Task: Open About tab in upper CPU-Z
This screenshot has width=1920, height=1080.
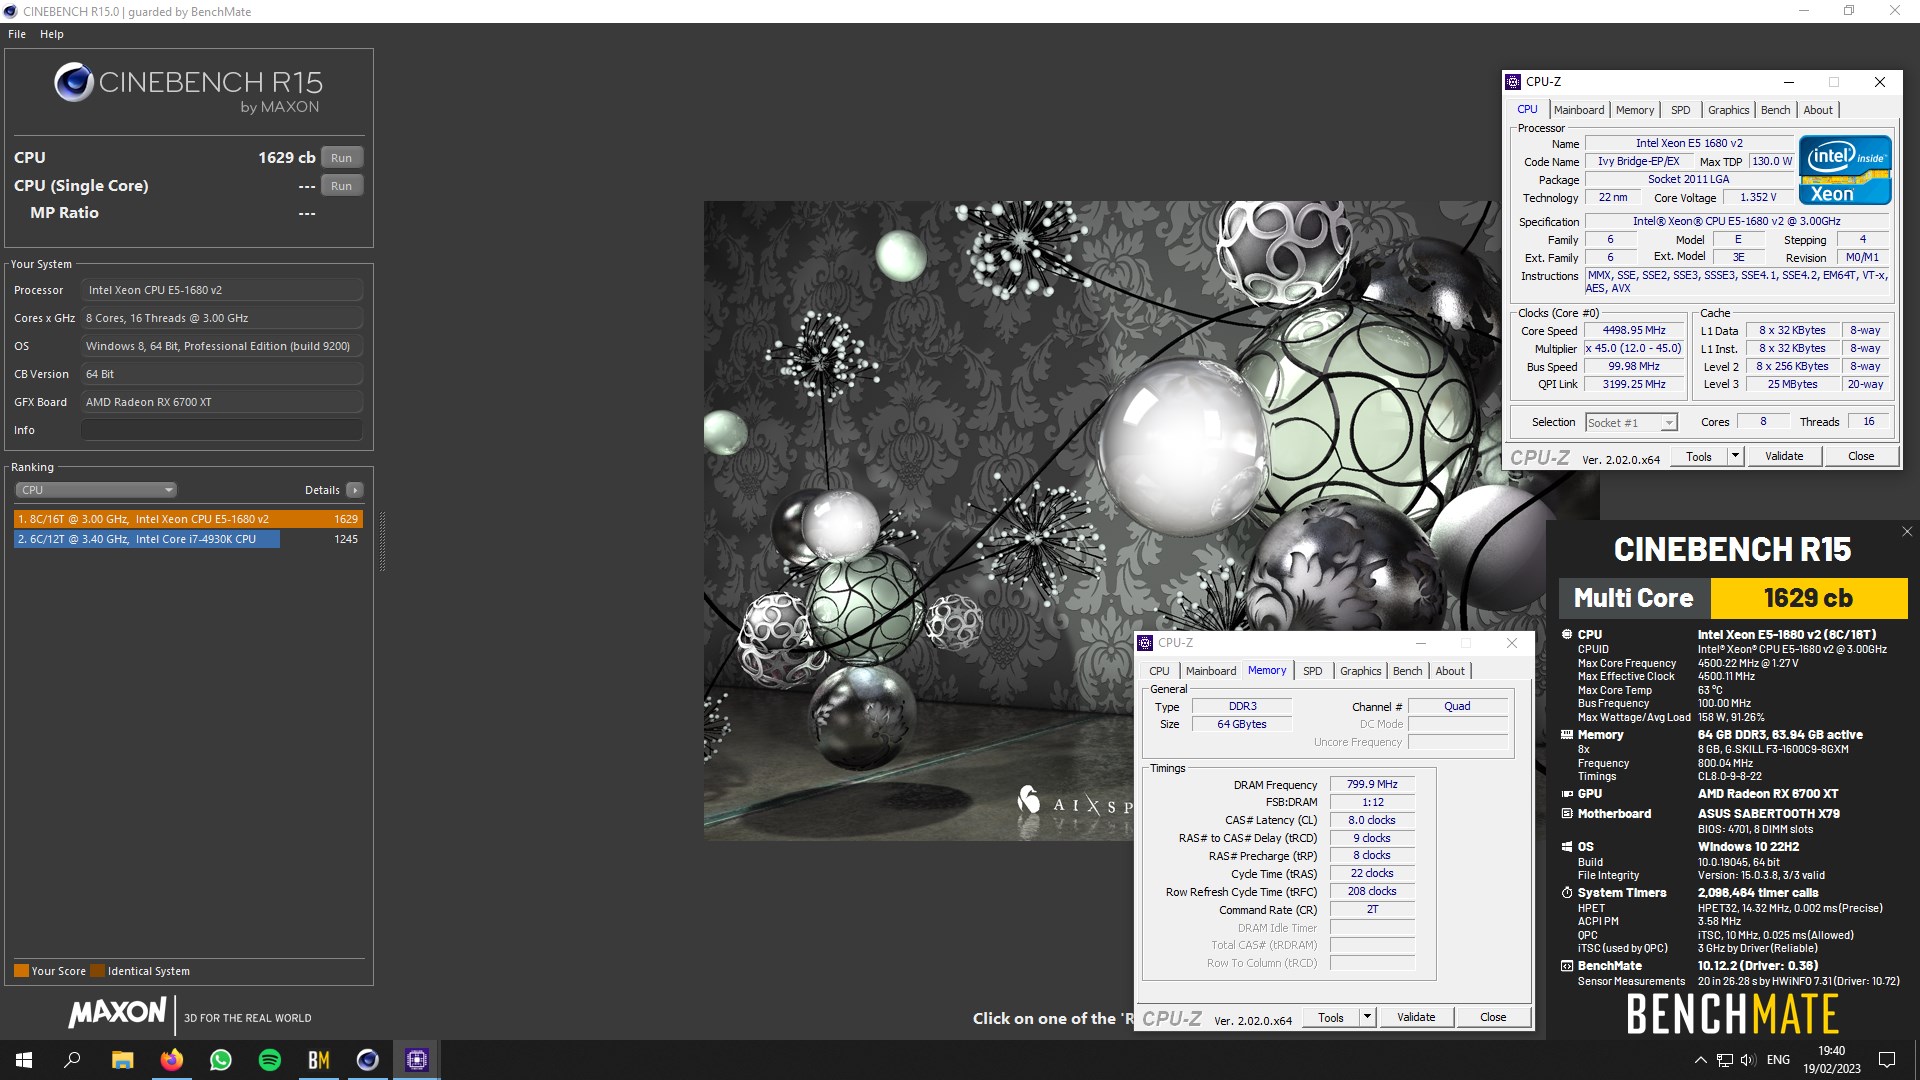Action: coord(1818,110)
